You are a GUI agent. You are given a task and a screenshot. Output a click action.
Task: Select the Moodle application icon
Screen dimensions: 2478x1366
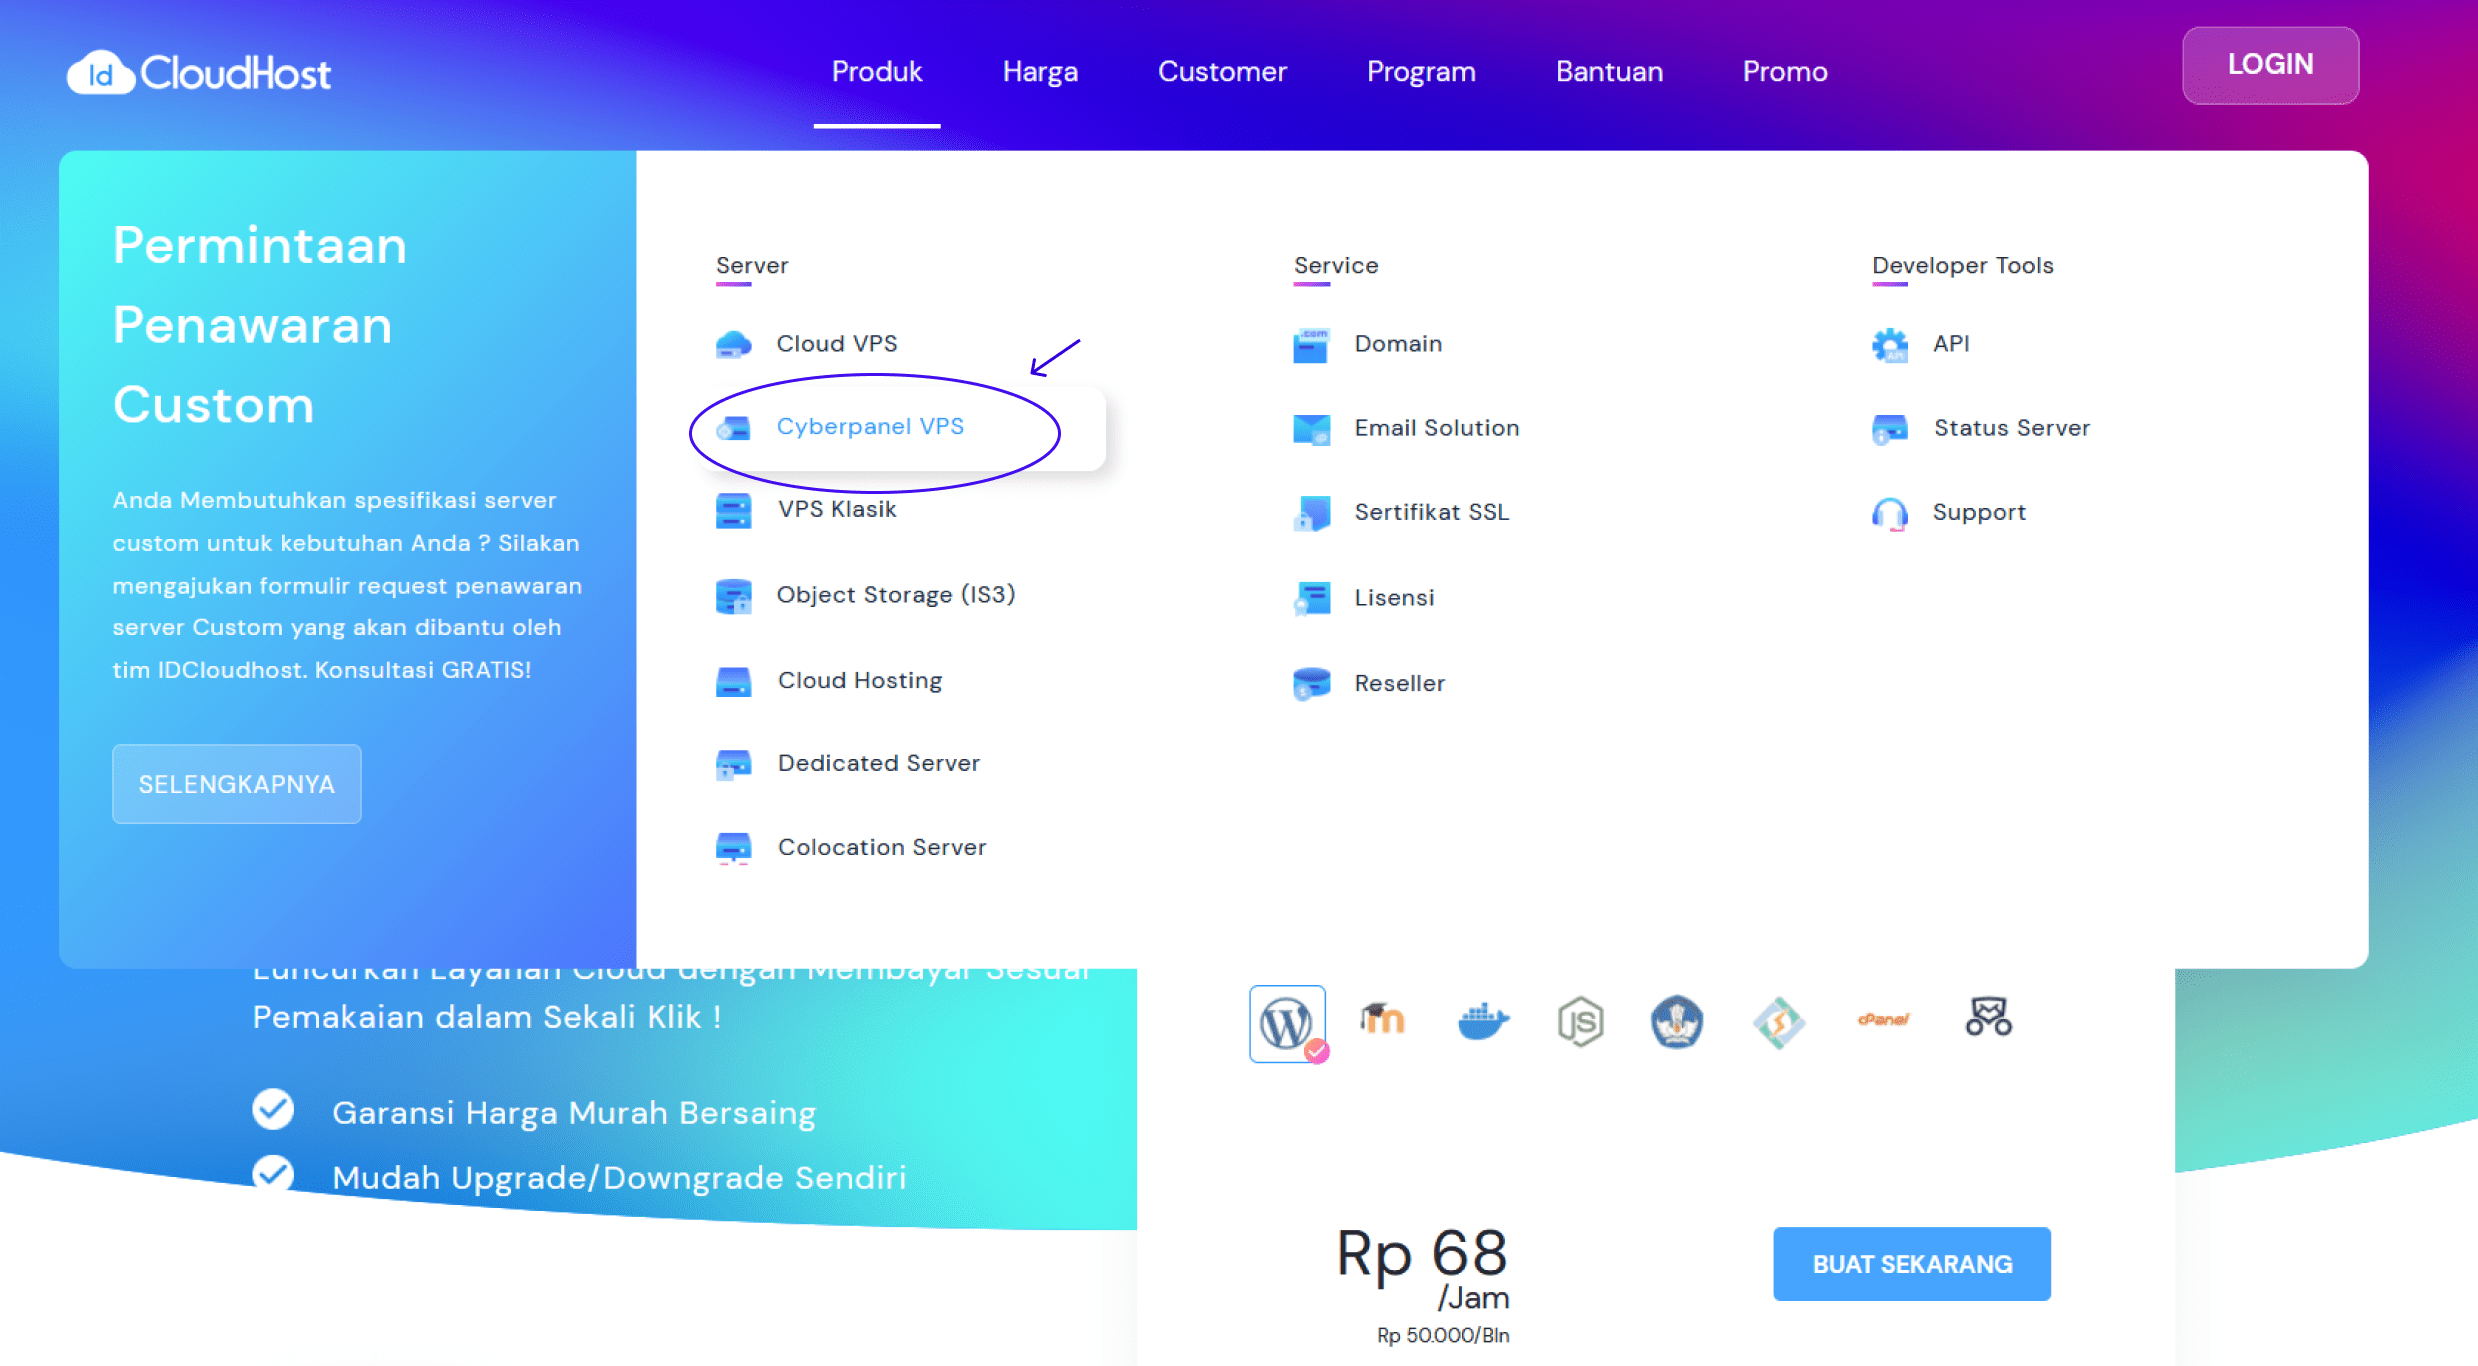pyautogui.click(x=1385, y=1022)
